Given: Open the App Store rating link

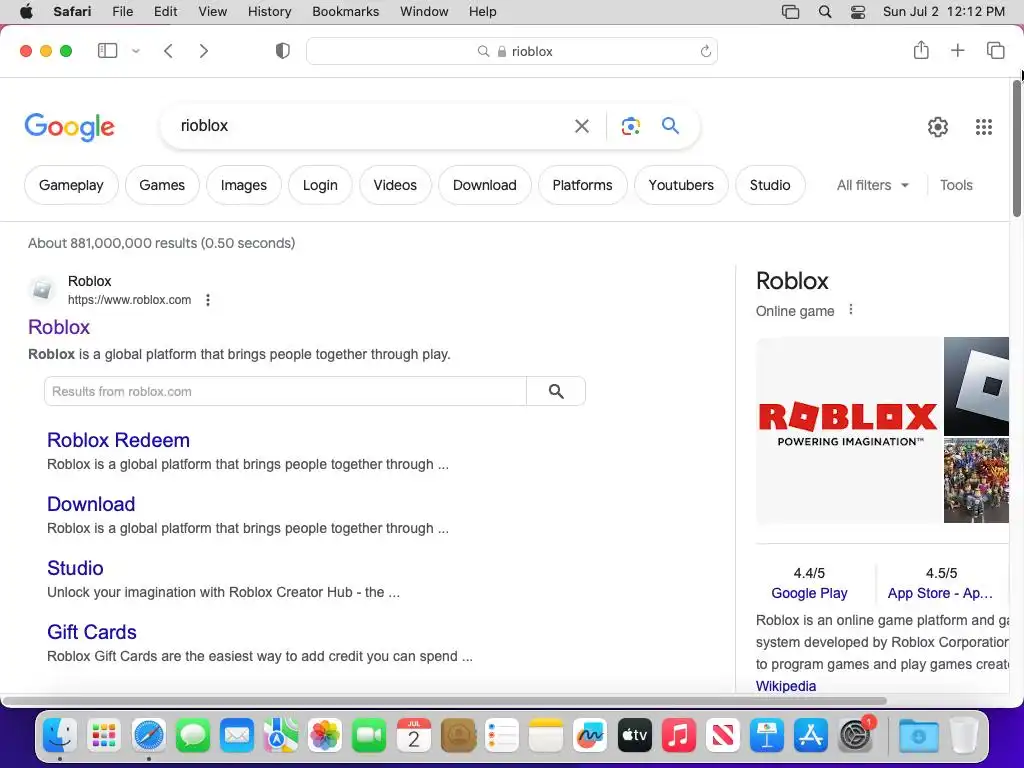Looking at the screenshot, I should 940,593.
